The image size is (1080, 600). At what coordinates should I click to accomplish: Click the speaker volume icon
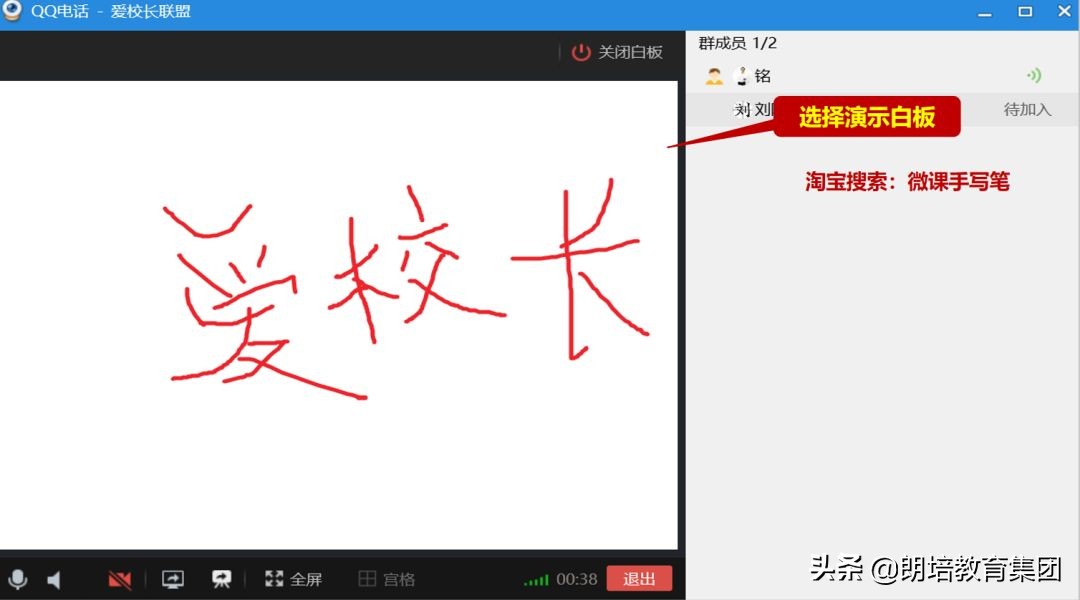[55, 578]
